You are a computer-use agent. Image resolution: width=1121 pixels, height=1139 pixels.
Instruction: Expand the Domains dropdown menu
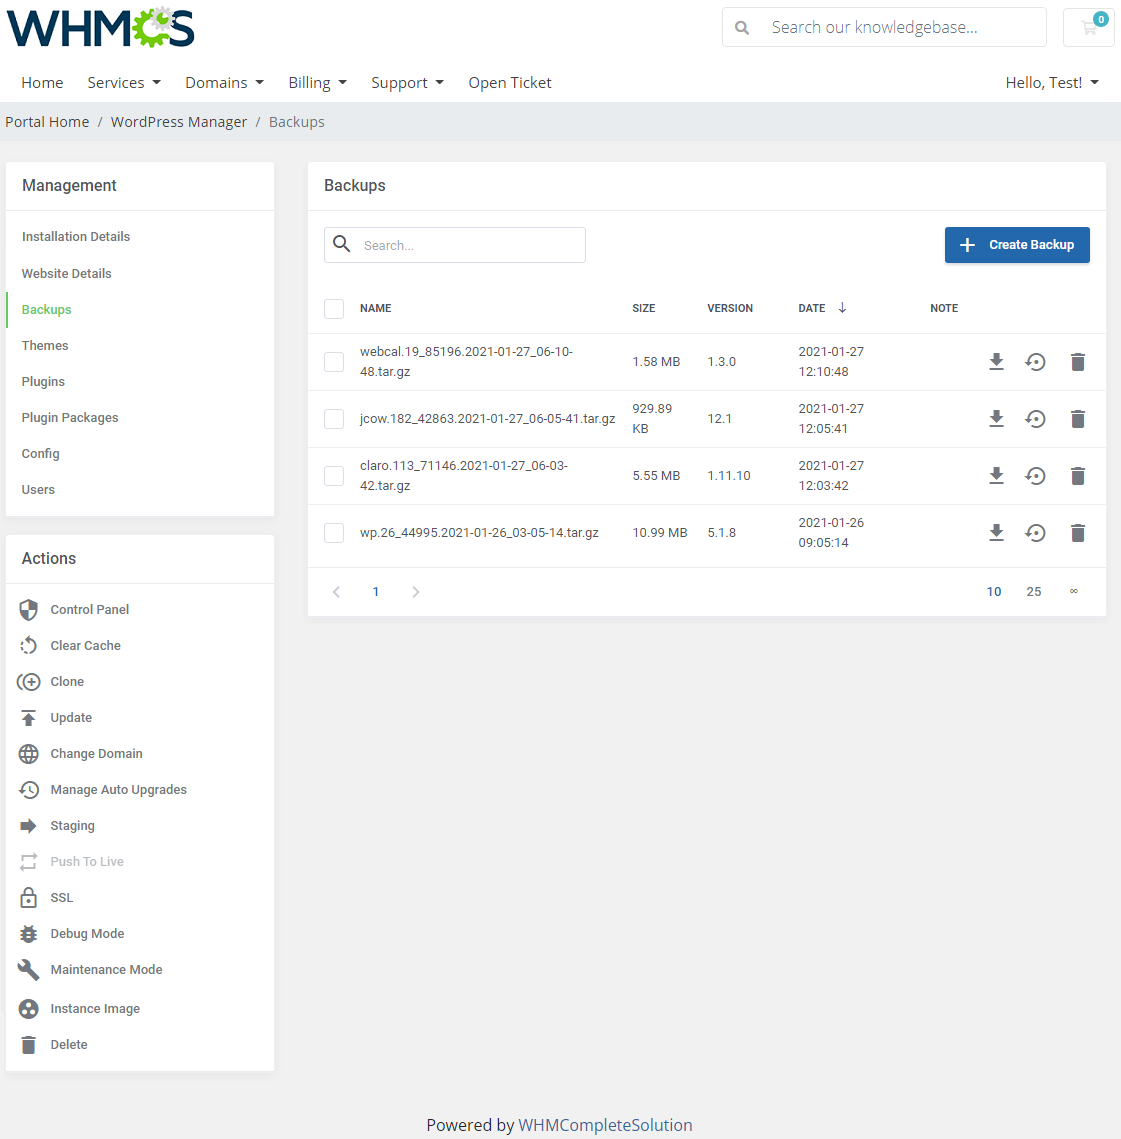(x=224, y=83)
